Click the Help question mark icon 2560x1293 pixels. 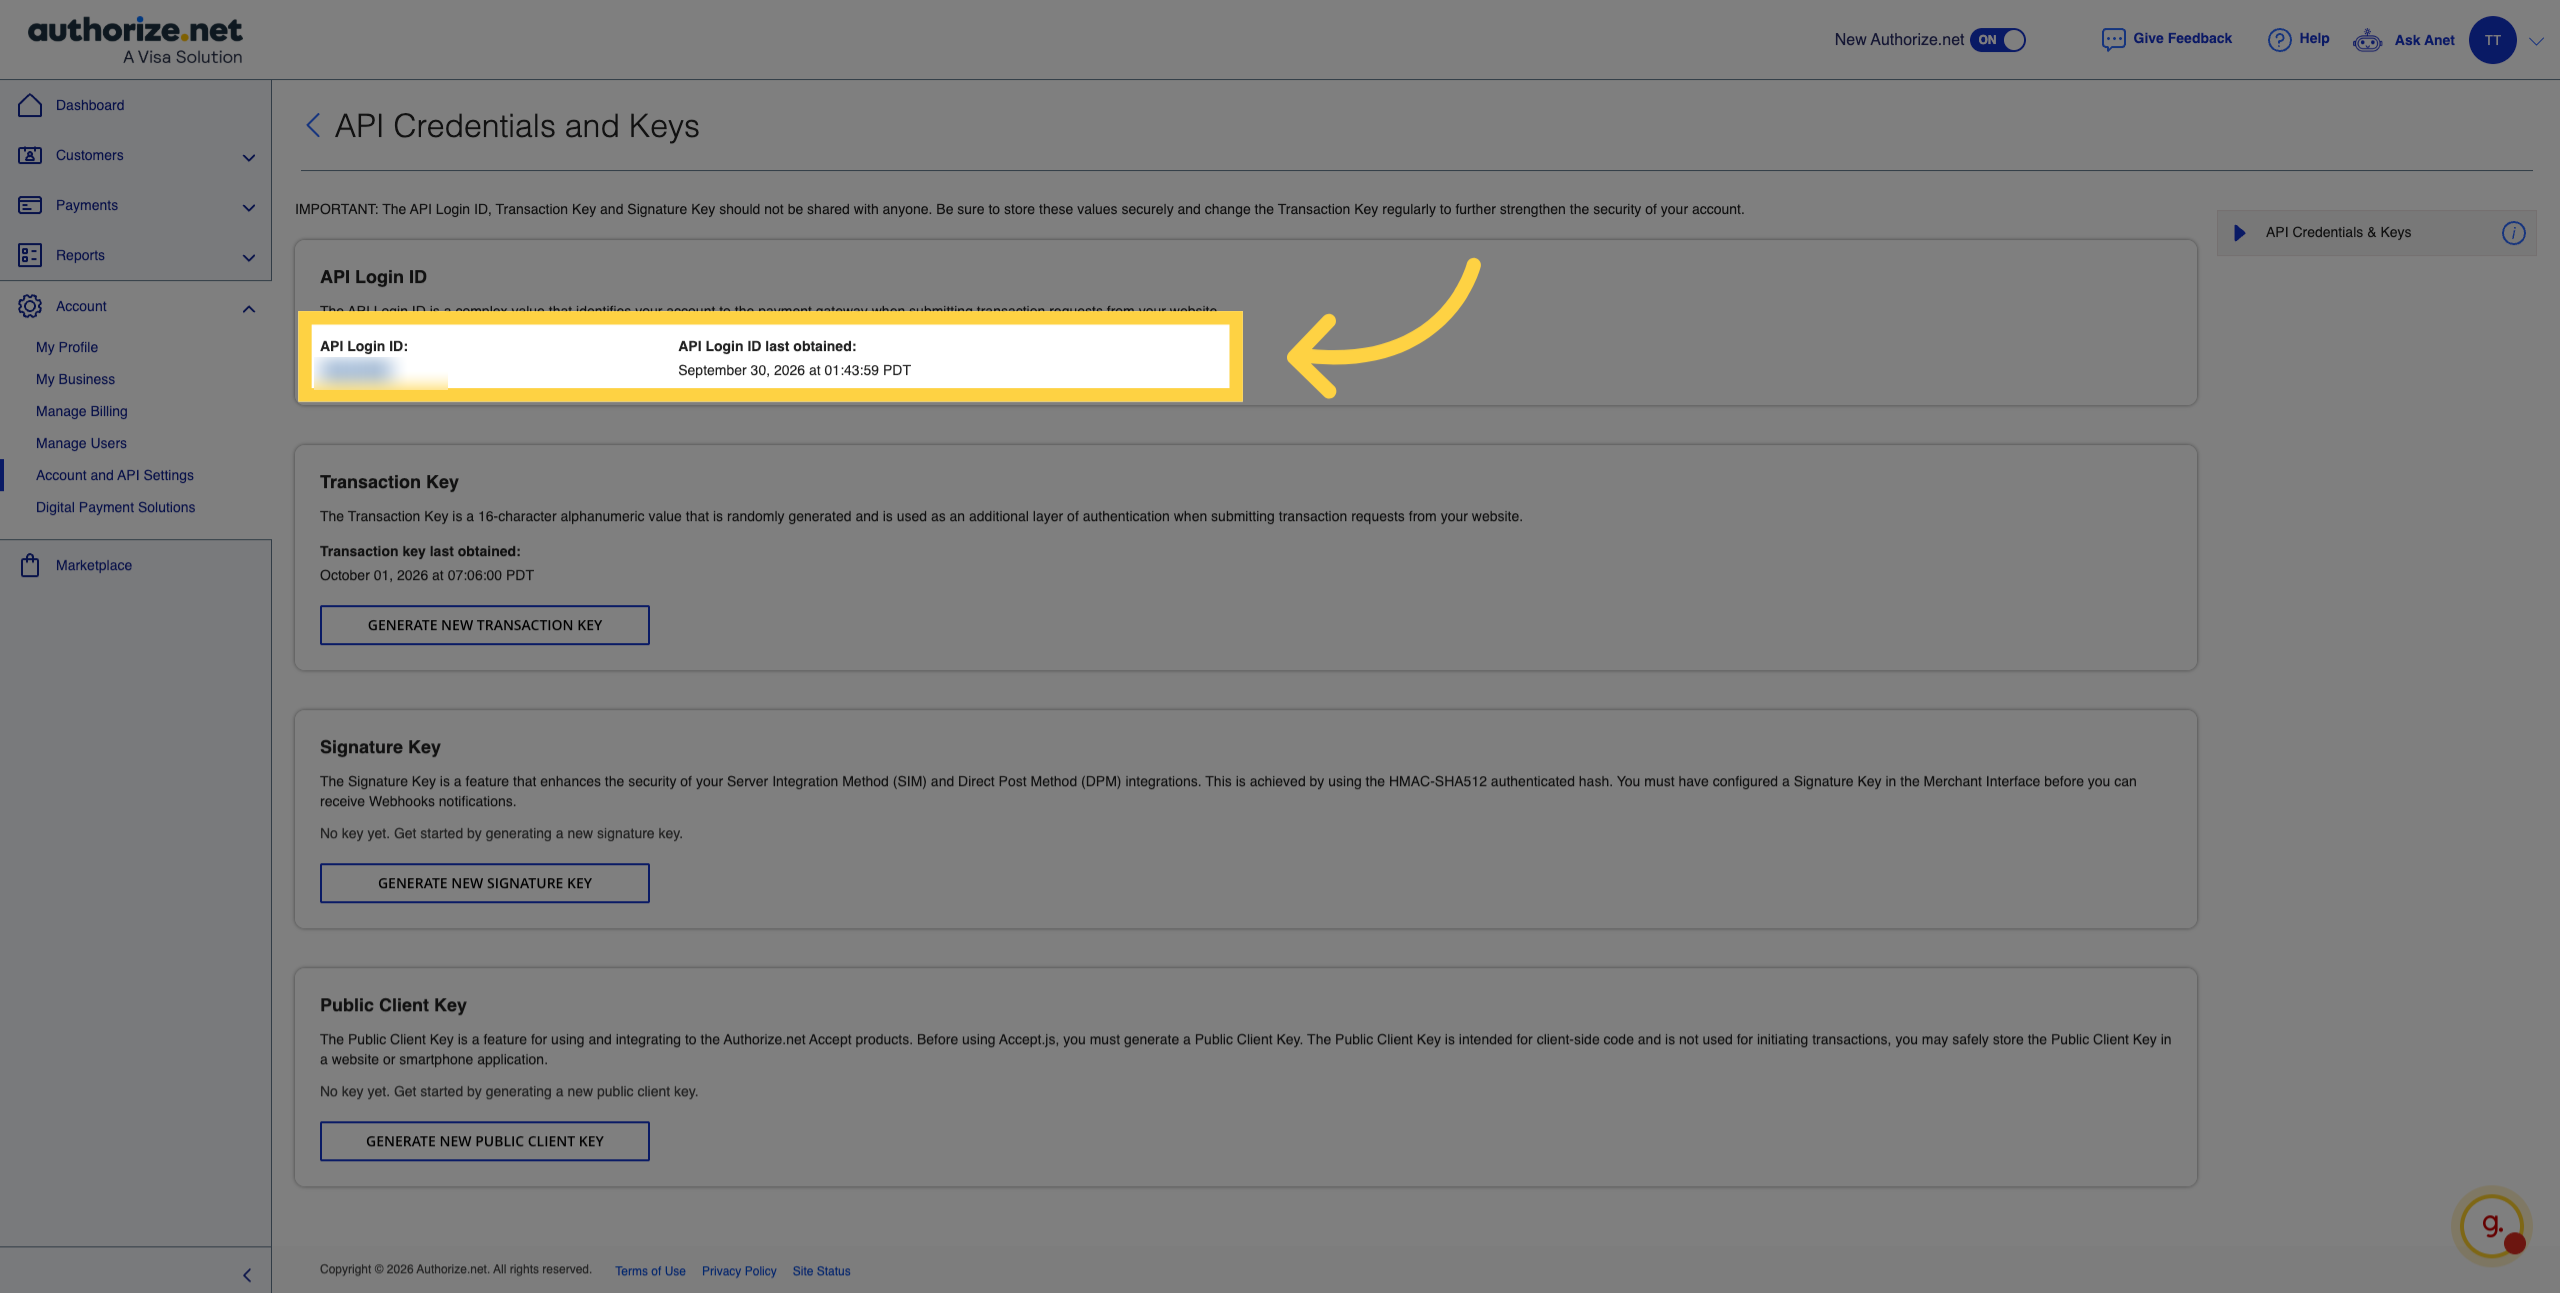[x=2279, y=39]
